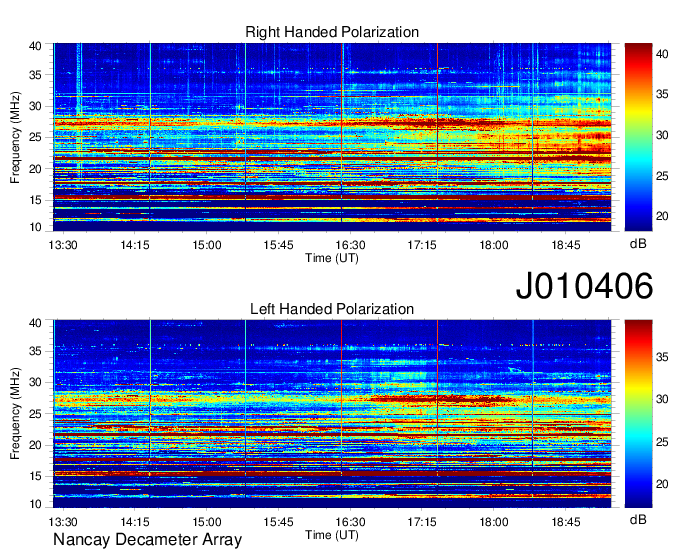Click the 20 MHz frequency tick on Right Handed plot

click(35, 169)
